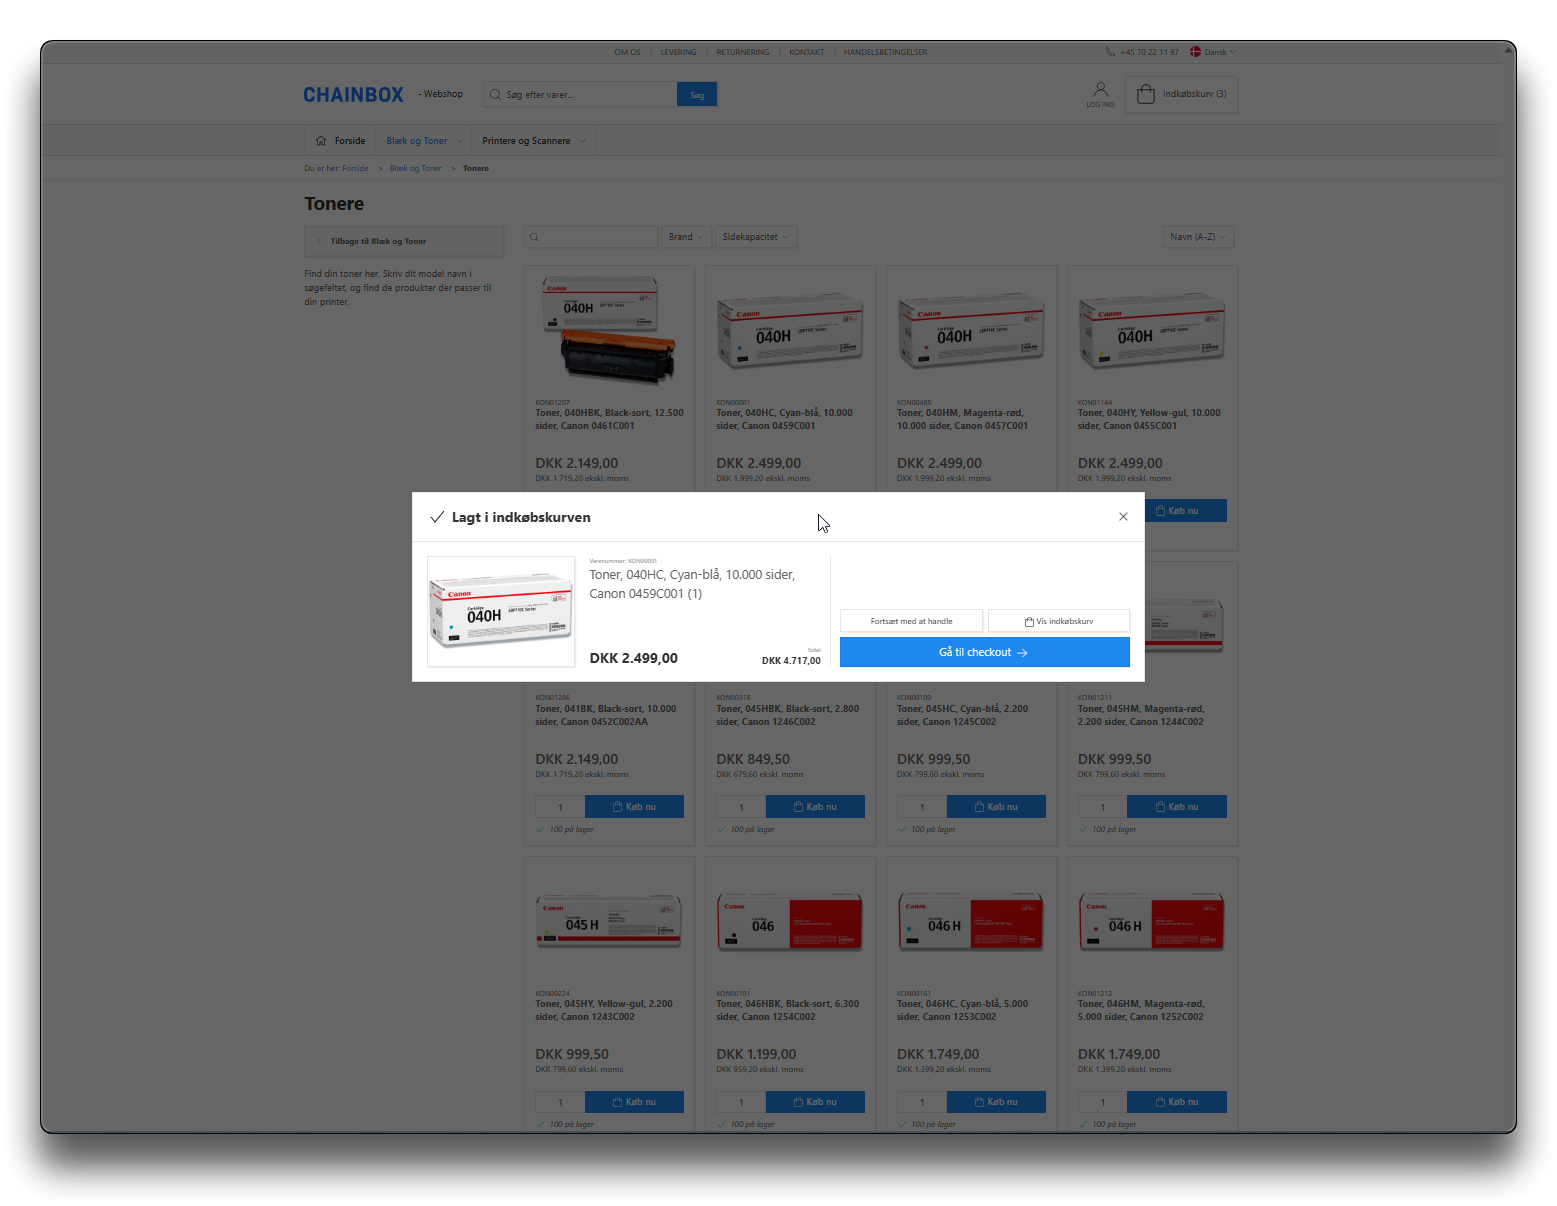Click the 045 H yellow toner image
This screenshot has height=1206, width=1557.
point(609,921)
